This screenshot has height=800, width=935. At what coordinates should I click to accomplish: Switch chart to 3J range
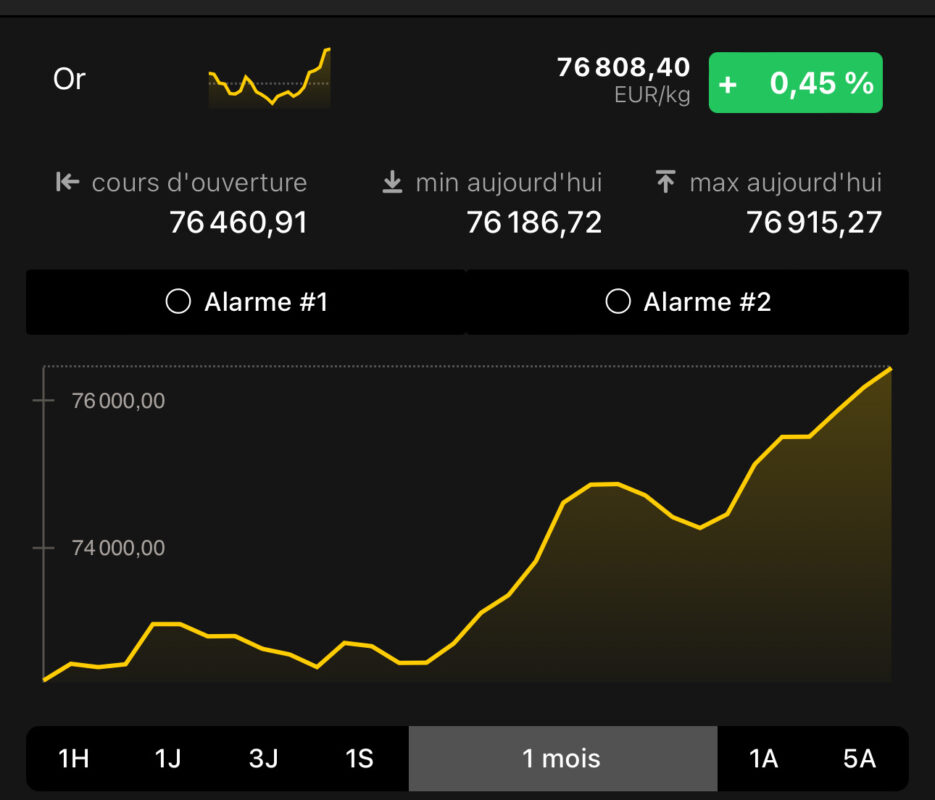tap(264, 759)
